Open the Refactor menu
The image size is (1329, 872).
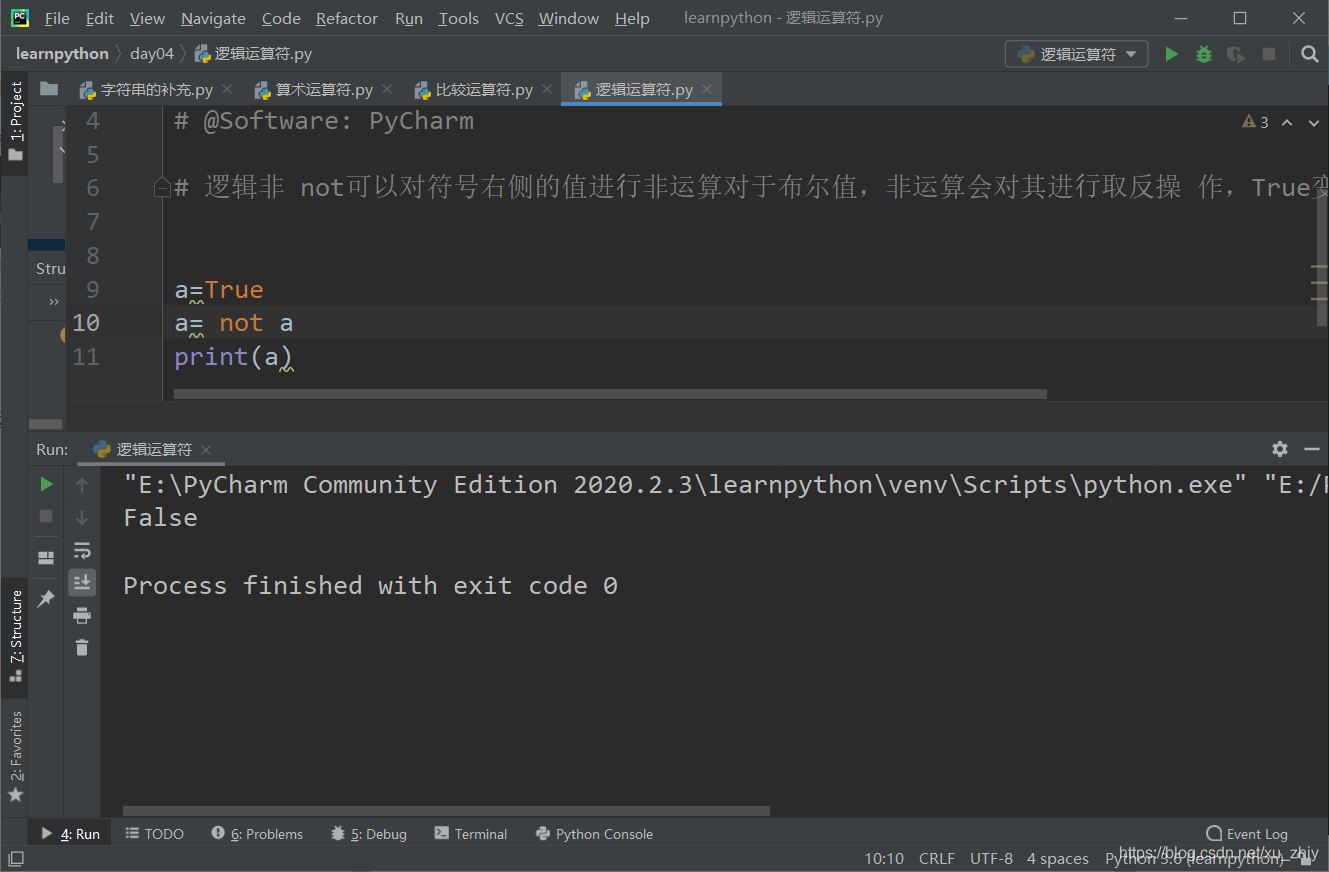pos(347,18)
